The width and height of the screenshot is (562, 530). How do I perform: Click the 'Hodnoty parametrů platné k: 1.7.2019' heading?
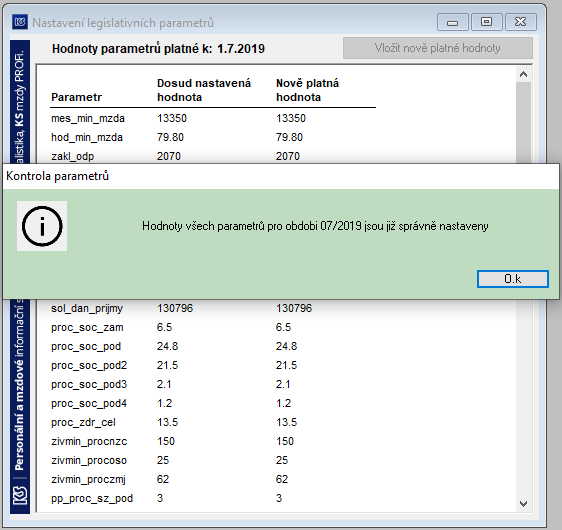[x=158, y=48]
